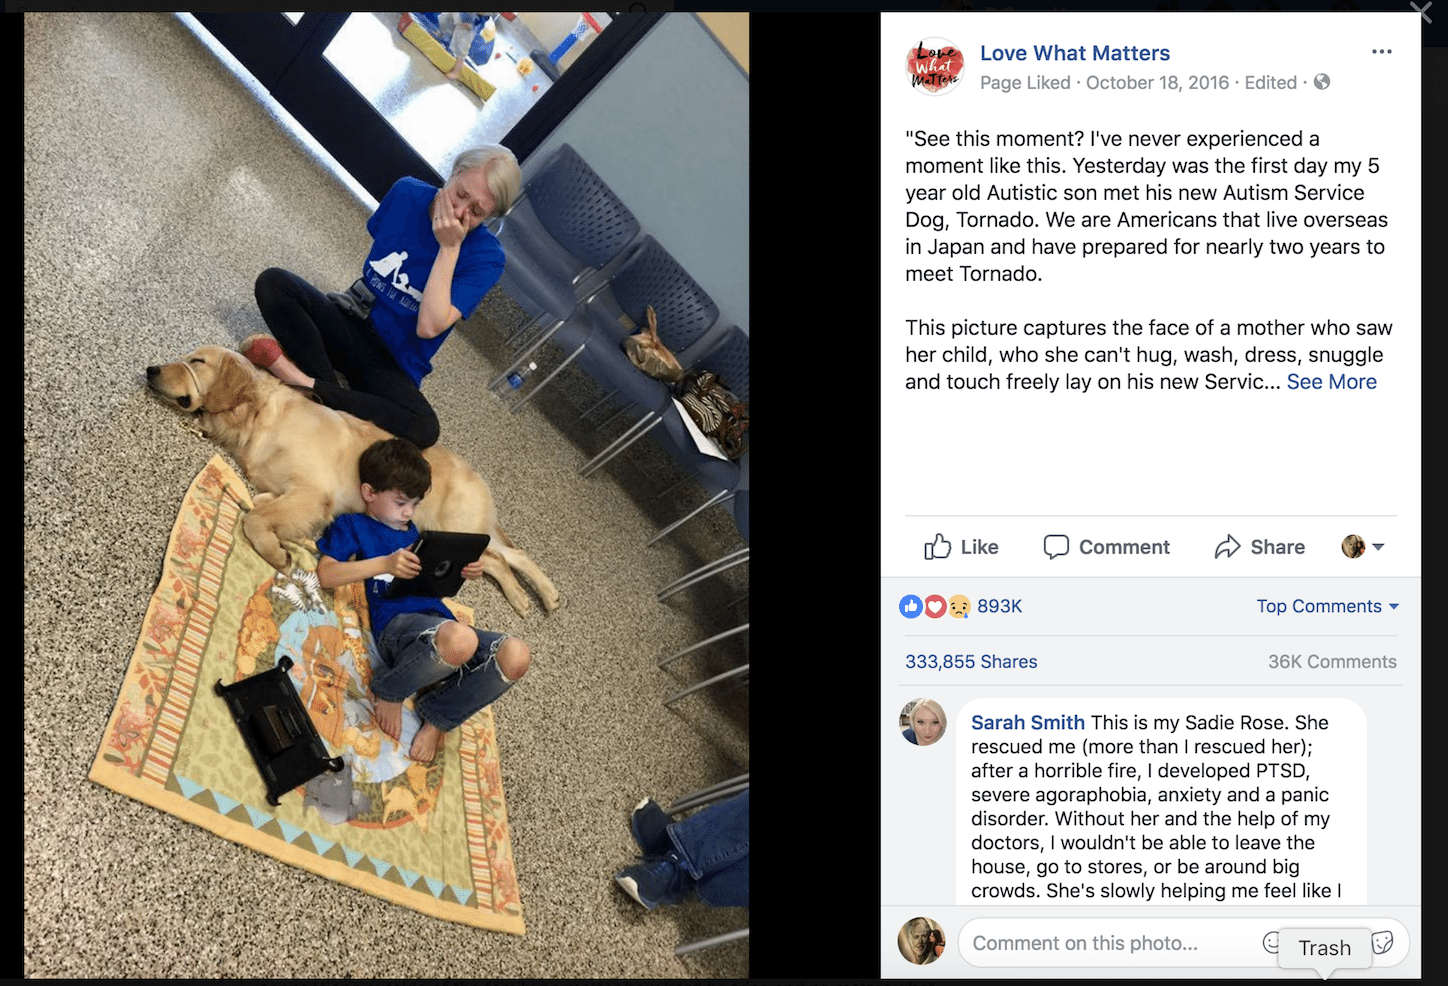Click the Comment speech bubble icon

pos(1056,547)
